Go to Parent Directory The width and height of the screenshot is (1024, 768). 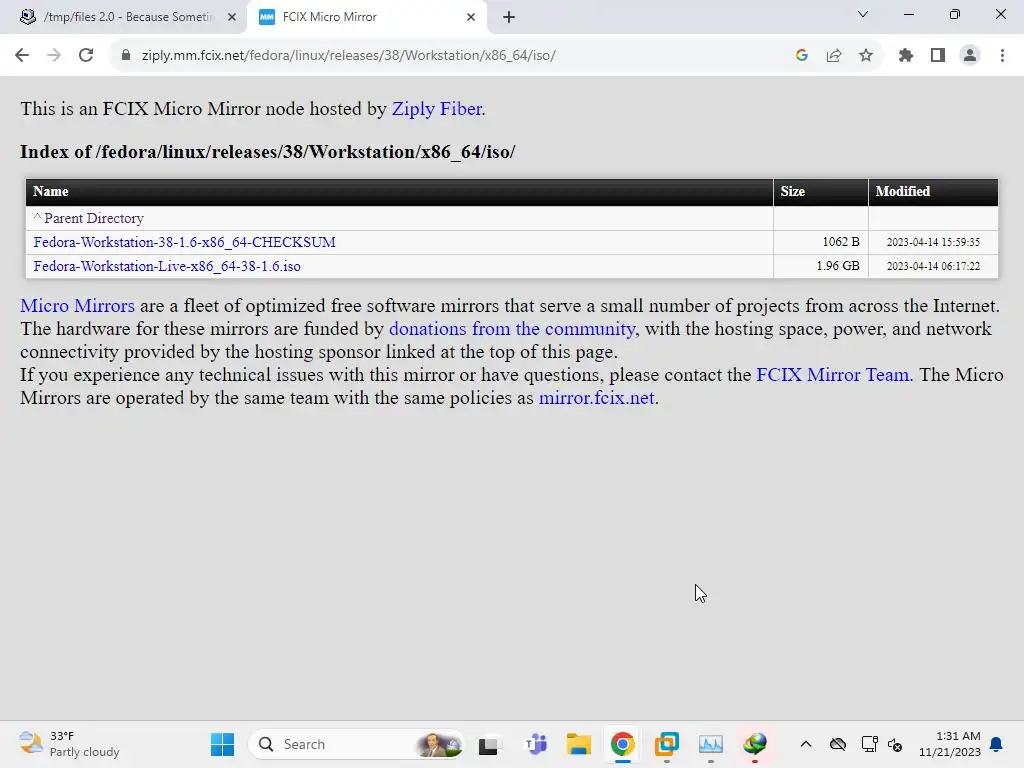(94, 218)
